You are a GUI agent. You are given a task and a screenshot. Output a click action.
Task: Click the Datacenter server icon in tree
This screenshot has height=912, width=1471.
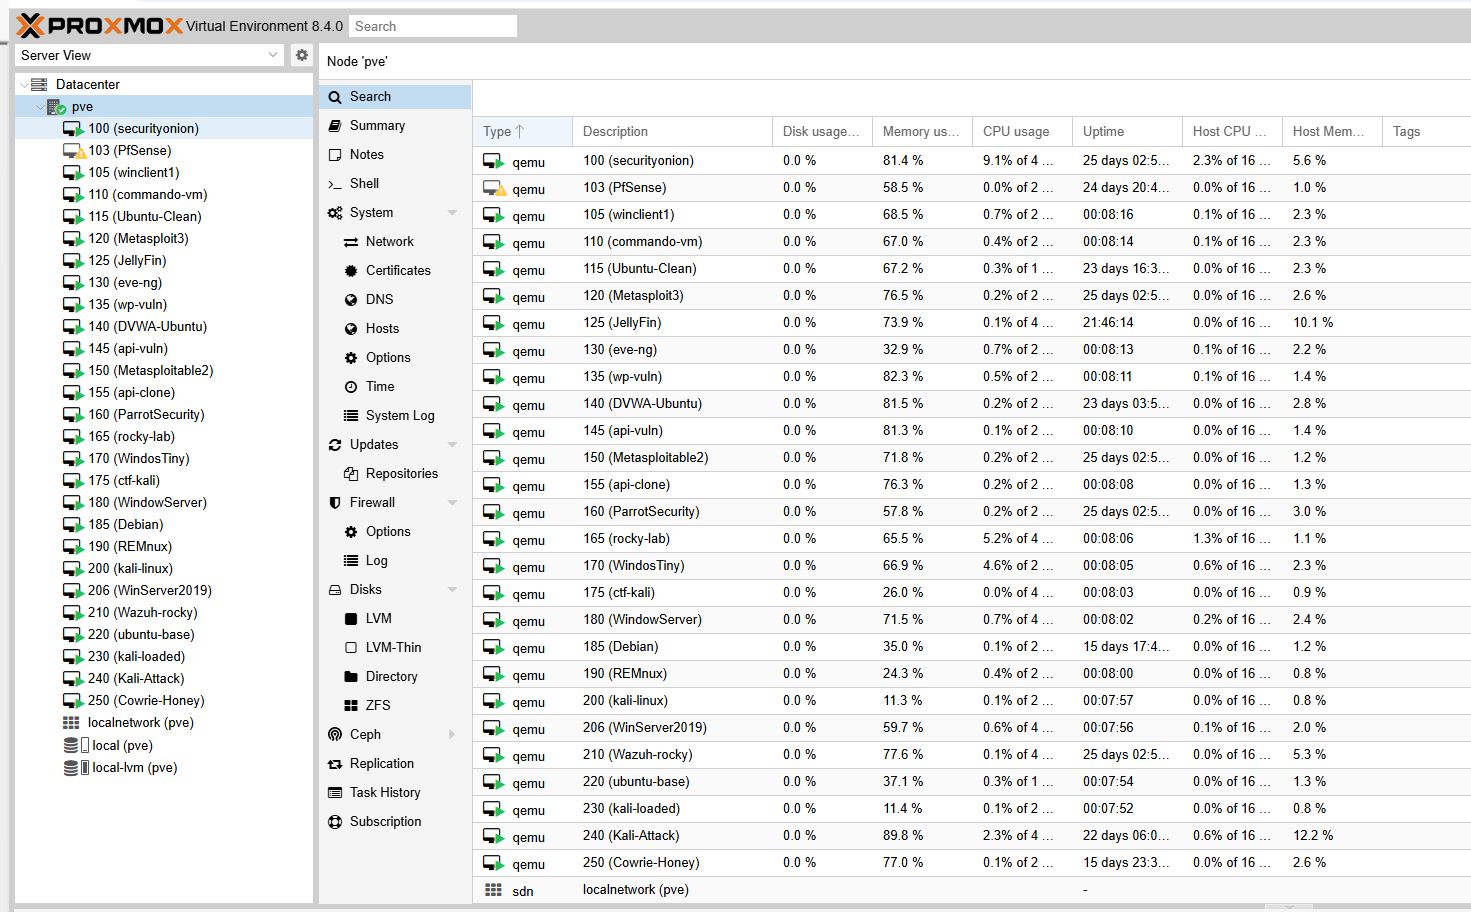[x=40, y=85]
